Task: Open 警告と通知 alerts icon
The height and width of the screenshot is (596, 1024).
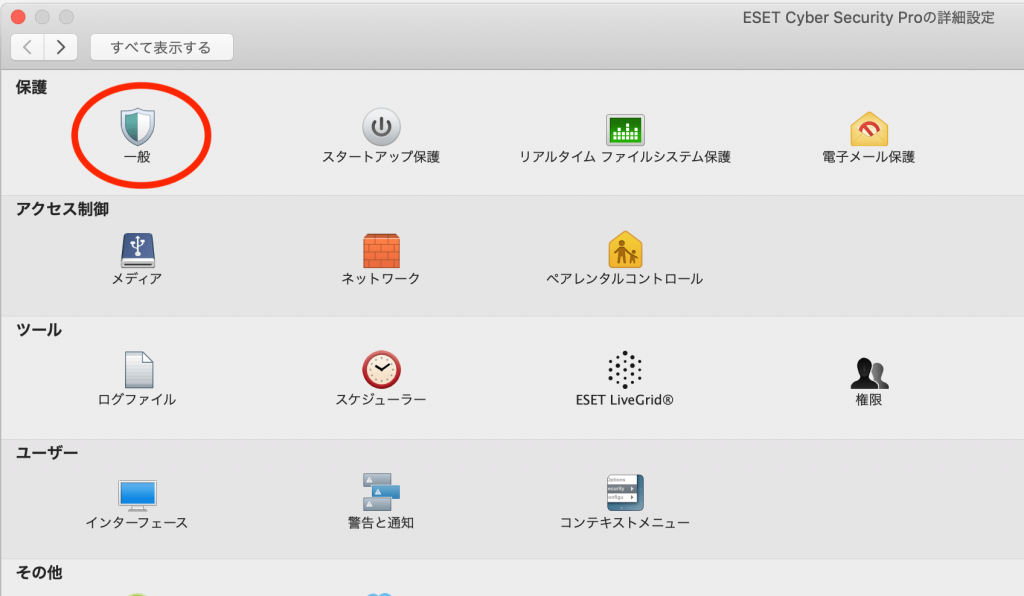Action: (x=381, y=492)
